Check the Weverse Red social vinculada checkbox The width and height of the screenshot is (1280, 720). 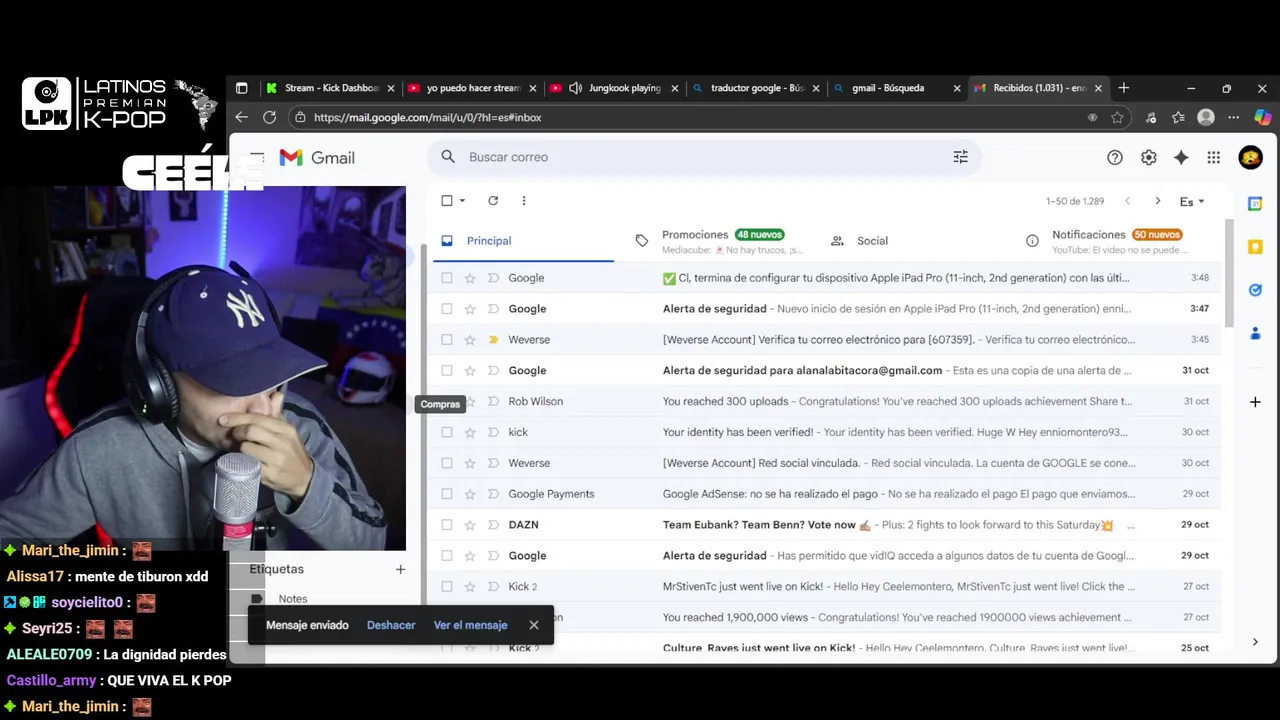coord(447,463)
